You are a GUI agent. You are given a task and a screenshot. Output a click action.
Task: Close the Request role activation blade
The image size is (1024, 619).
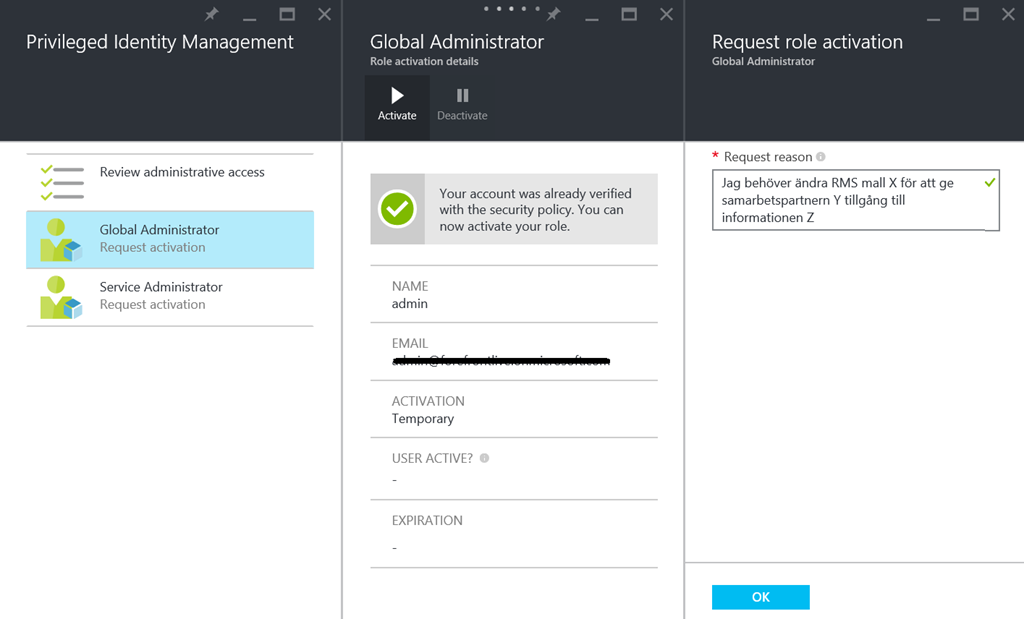(x=1007, y=15)
